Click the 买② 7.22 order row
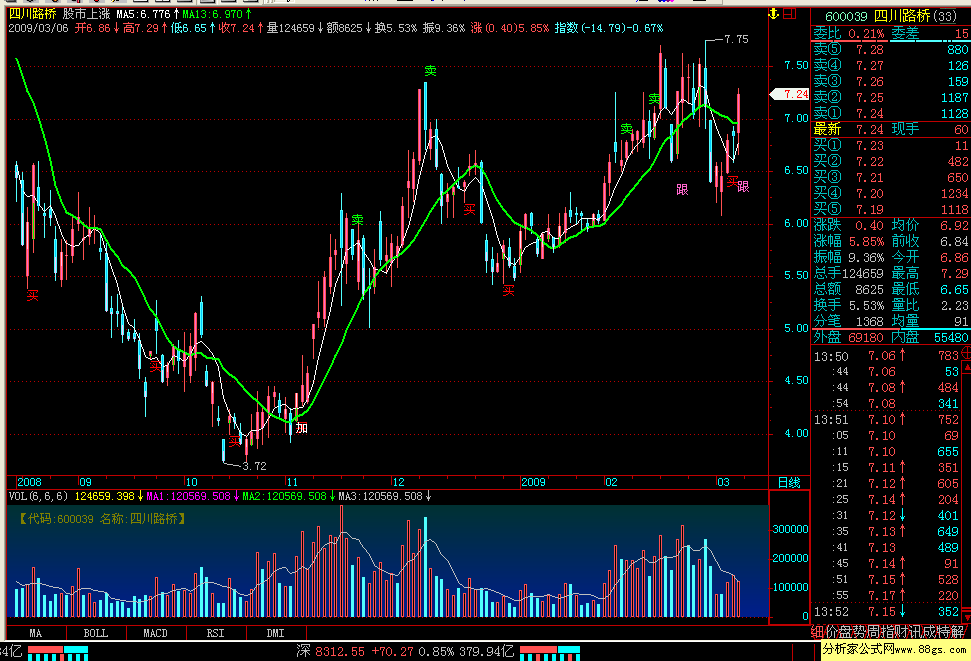This screenshot has width=971, height=661. (890, 162)
